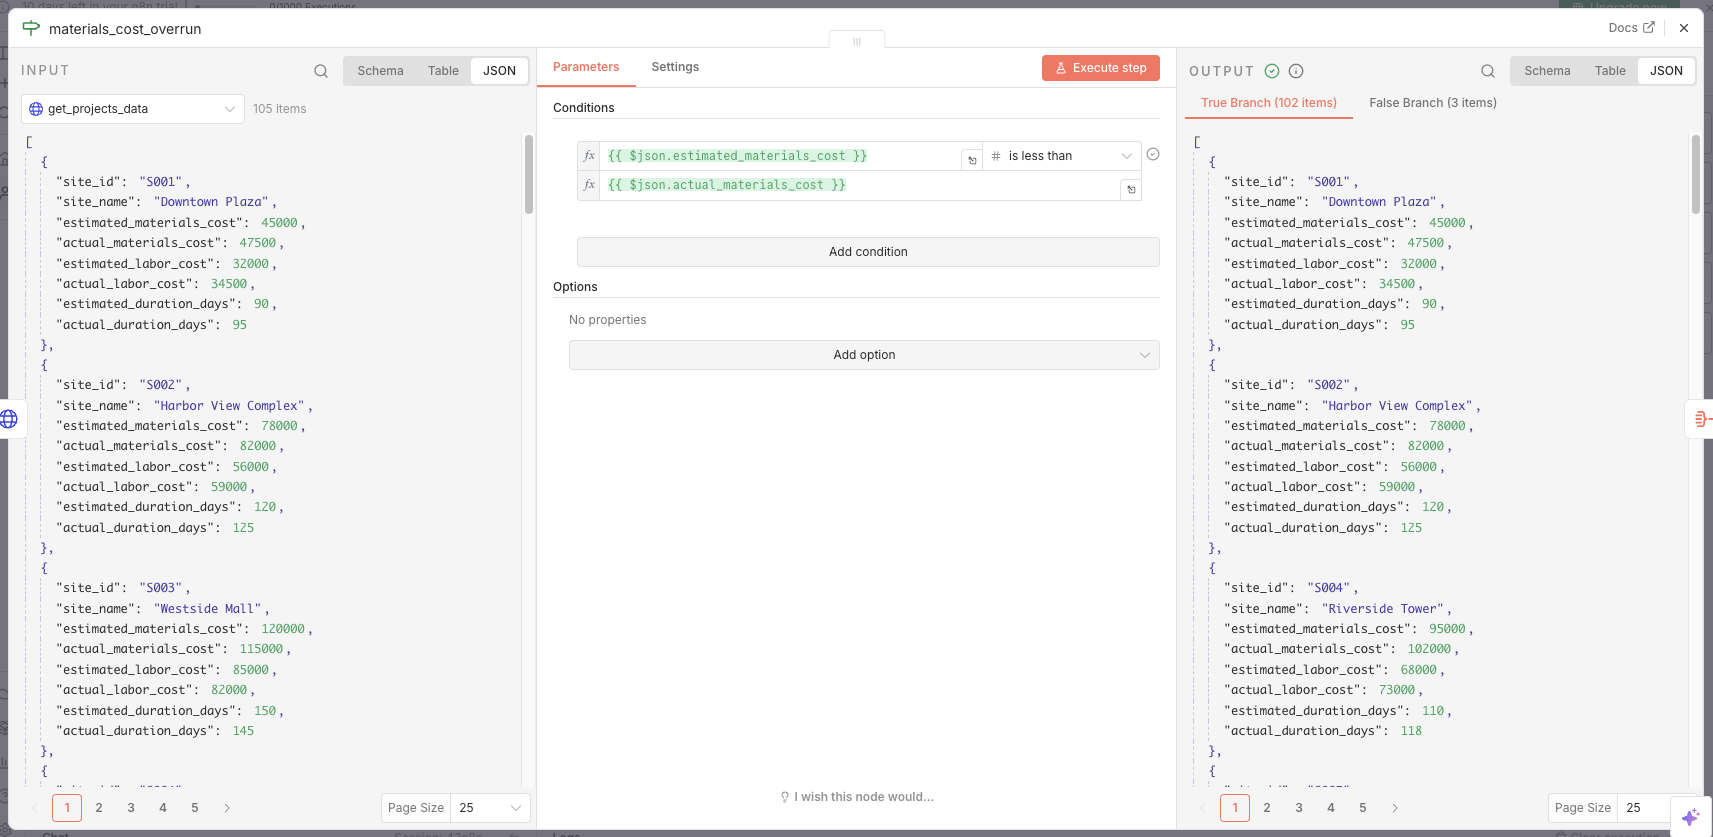This screenshot has height=837, width=1713.
Task: Click the If node icon beside materials_cost_overrun
Action: point(31,28)
